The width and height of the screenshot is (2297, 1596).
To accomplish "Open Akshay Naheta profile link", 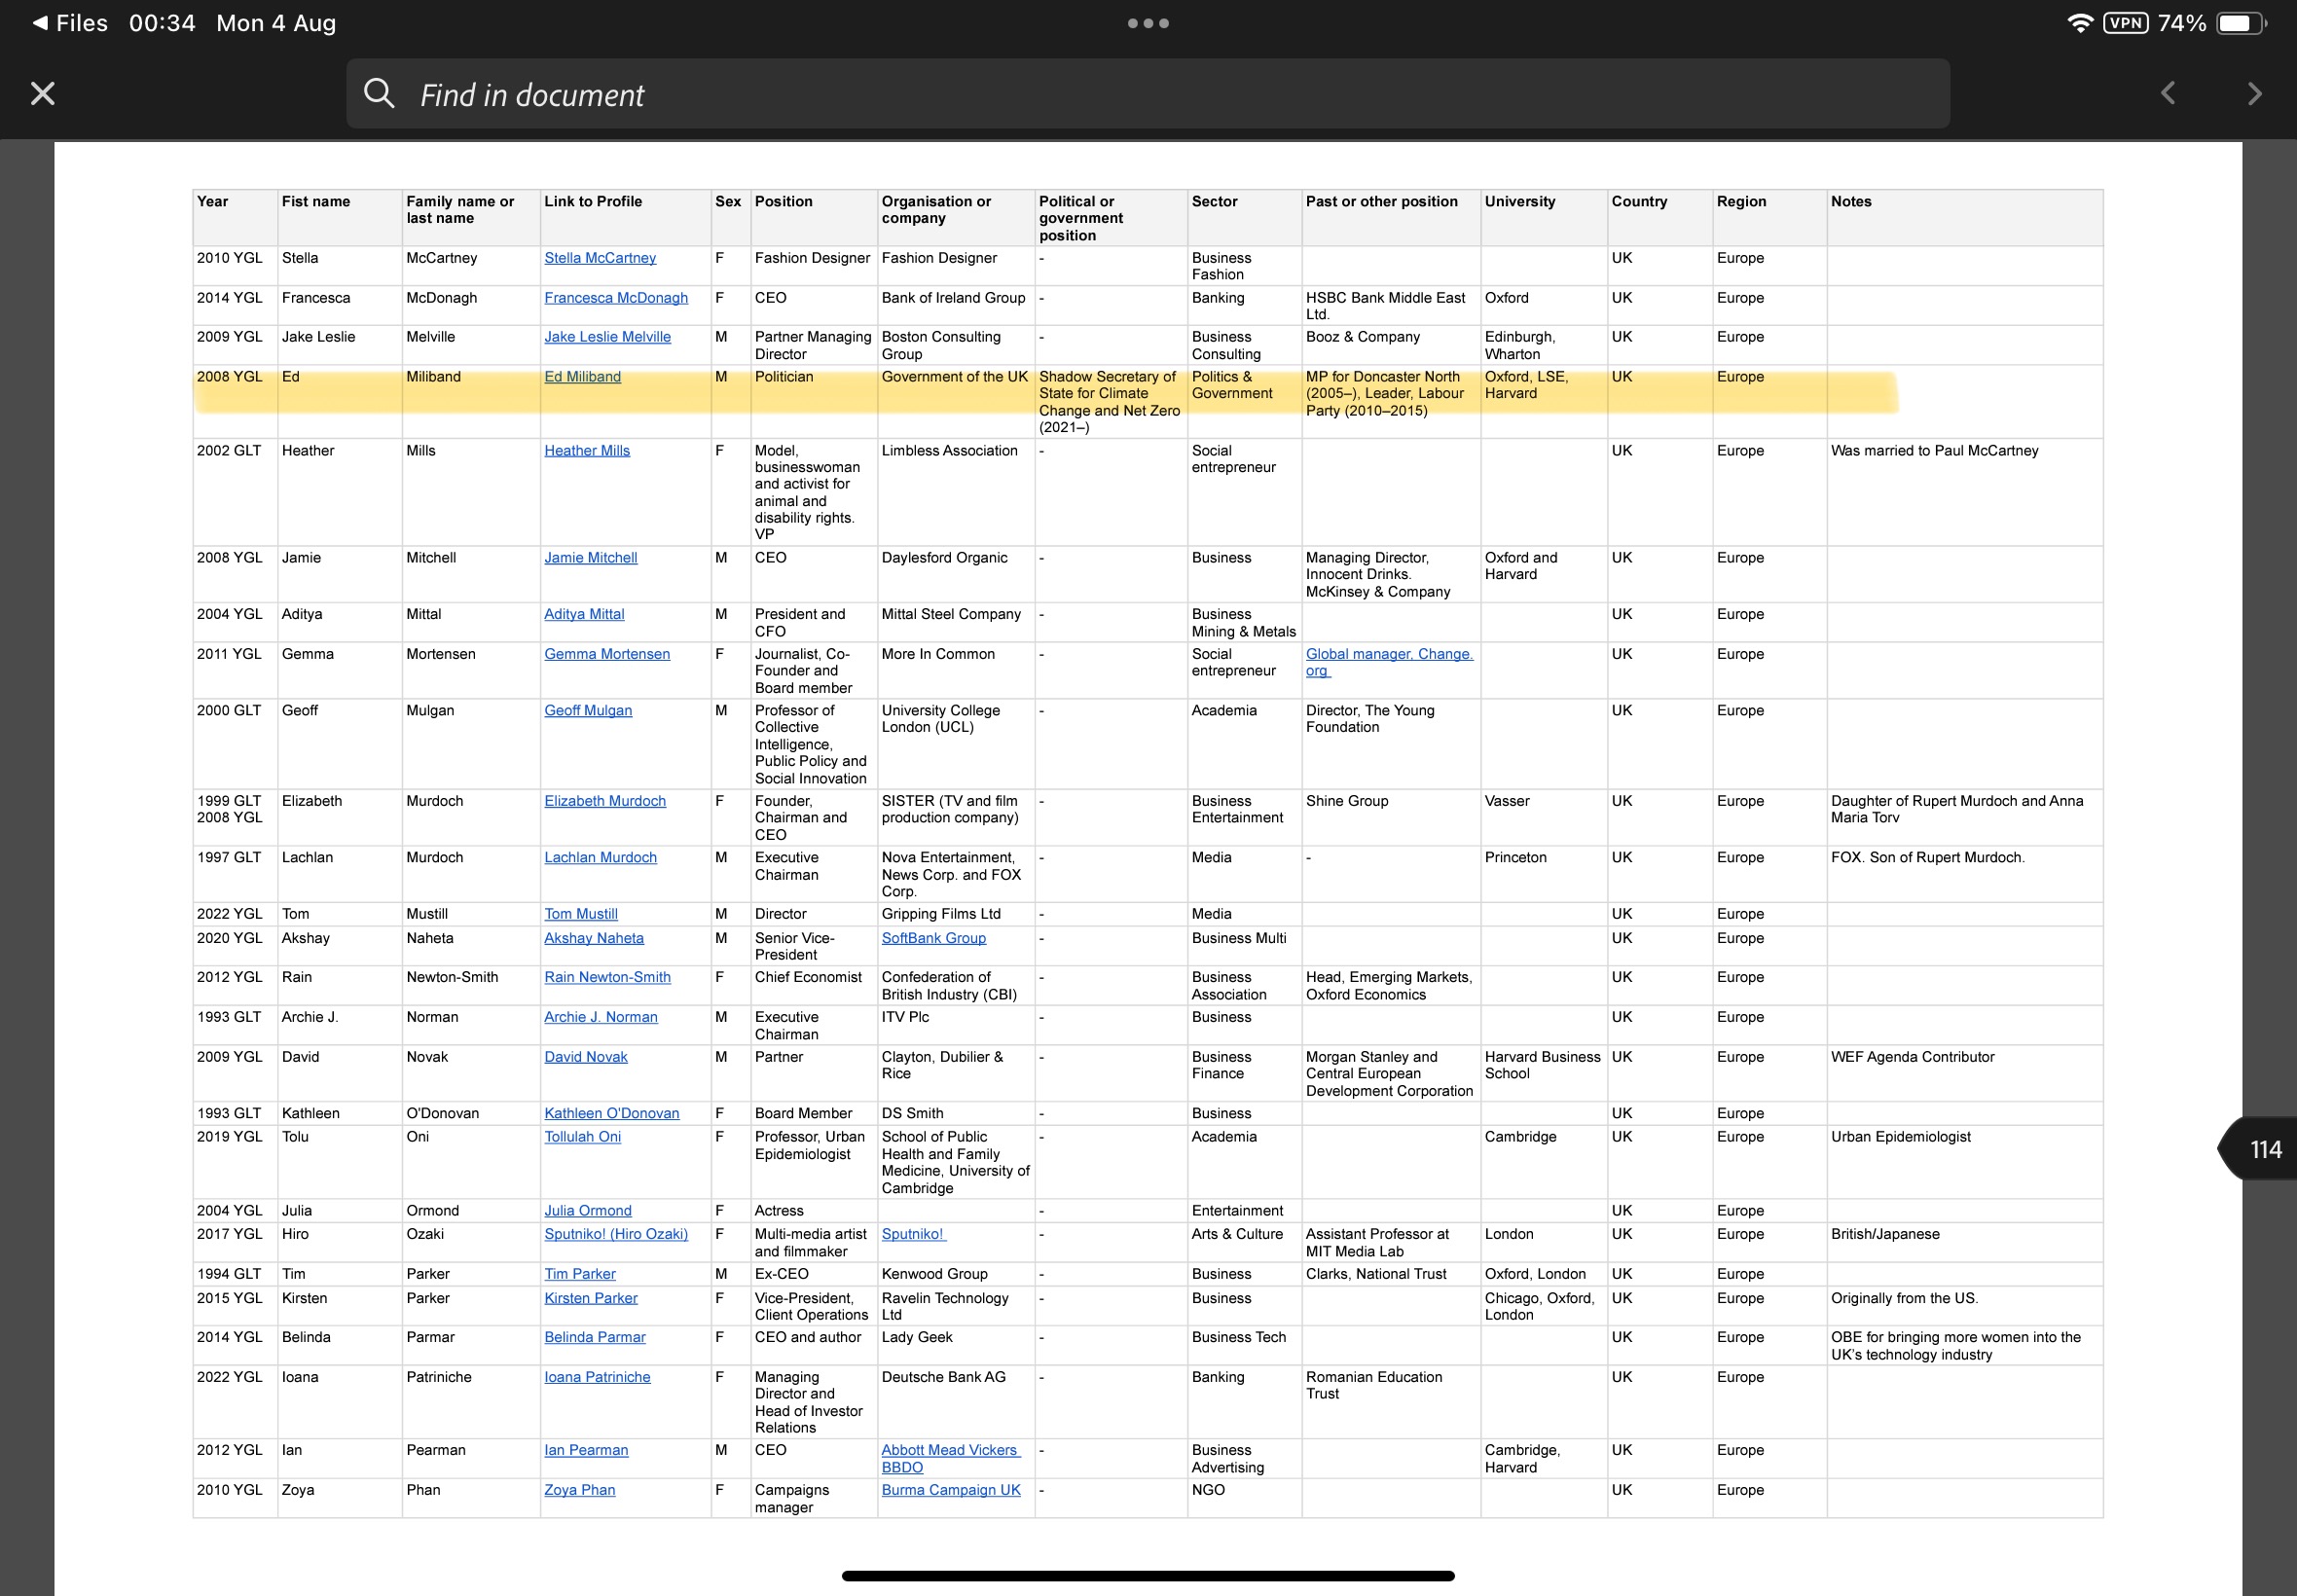I will 594,938.
